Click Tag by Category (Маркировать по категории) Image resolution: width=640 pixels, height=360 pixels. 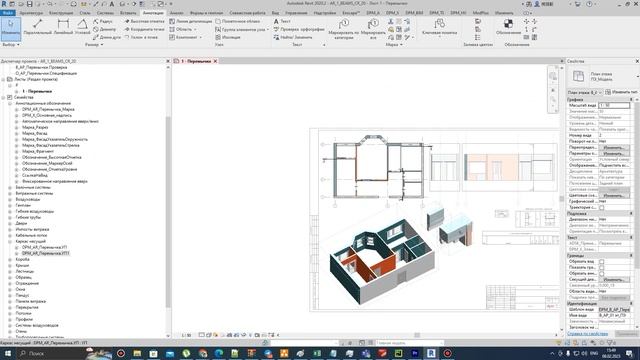pos(344,29)
